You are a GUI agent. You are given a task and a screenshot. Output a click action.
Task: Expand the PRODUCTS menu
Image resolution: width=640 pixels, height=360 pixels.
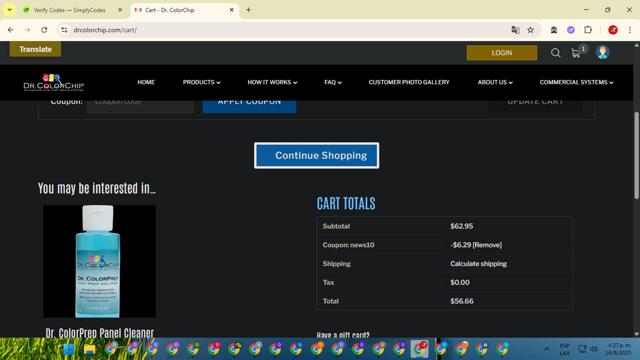[201, 82]
